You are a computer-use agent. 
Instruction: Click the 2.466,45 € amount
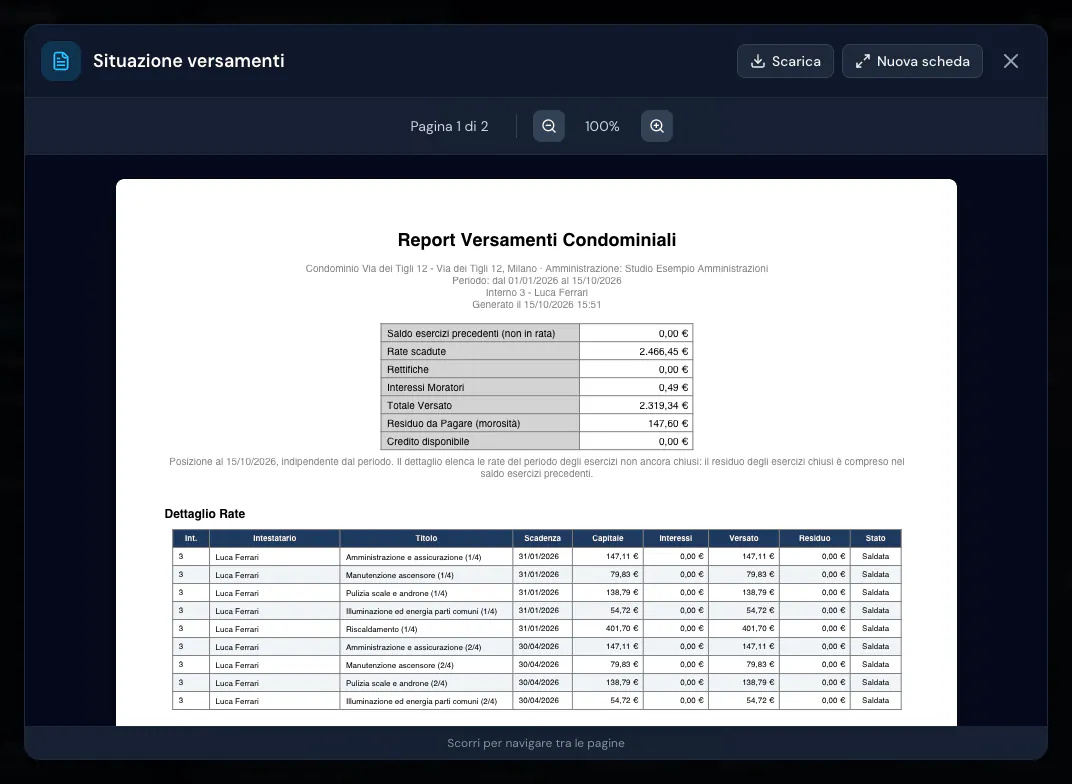click(663, 351)
